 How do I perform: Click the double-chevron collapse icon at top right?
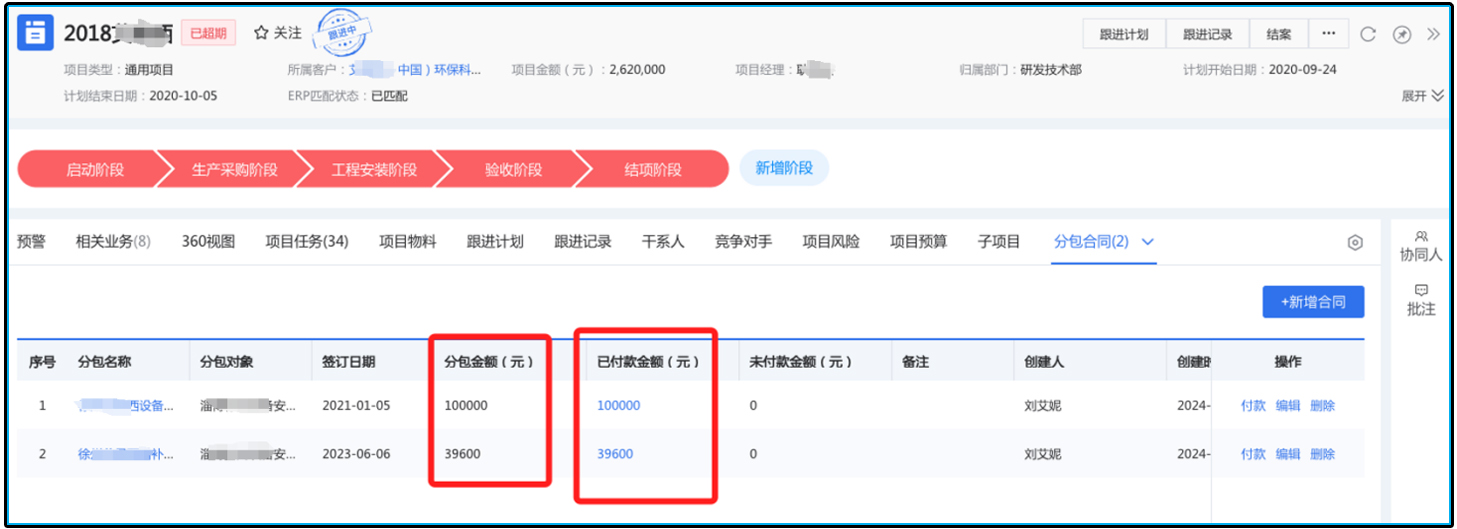point(1433,34)
